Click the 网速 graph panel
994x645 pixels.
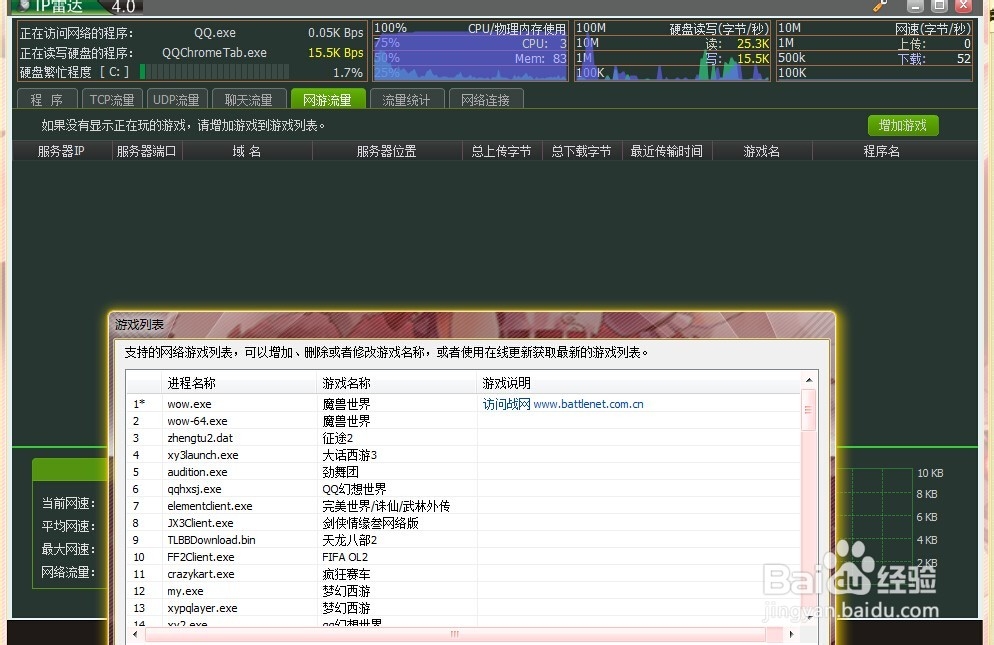coord(874,51)
